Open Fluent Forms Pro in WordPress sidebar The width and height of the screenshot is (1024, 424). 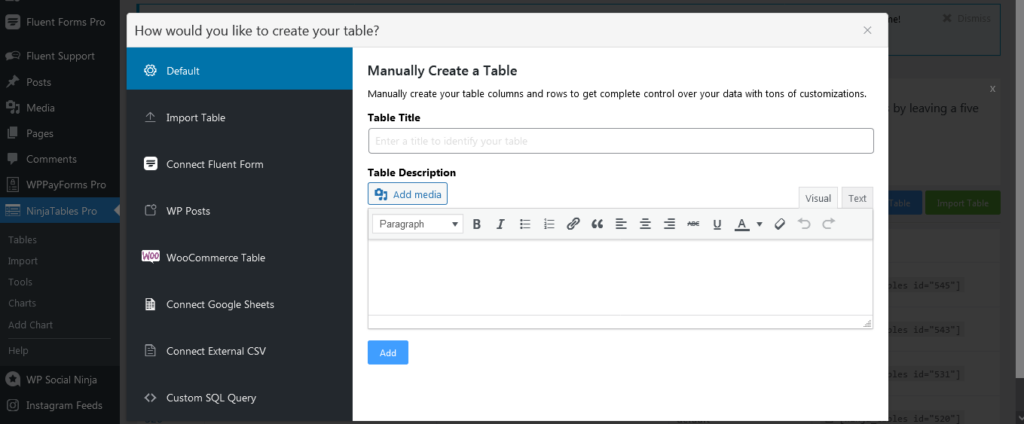pos(59,22)
